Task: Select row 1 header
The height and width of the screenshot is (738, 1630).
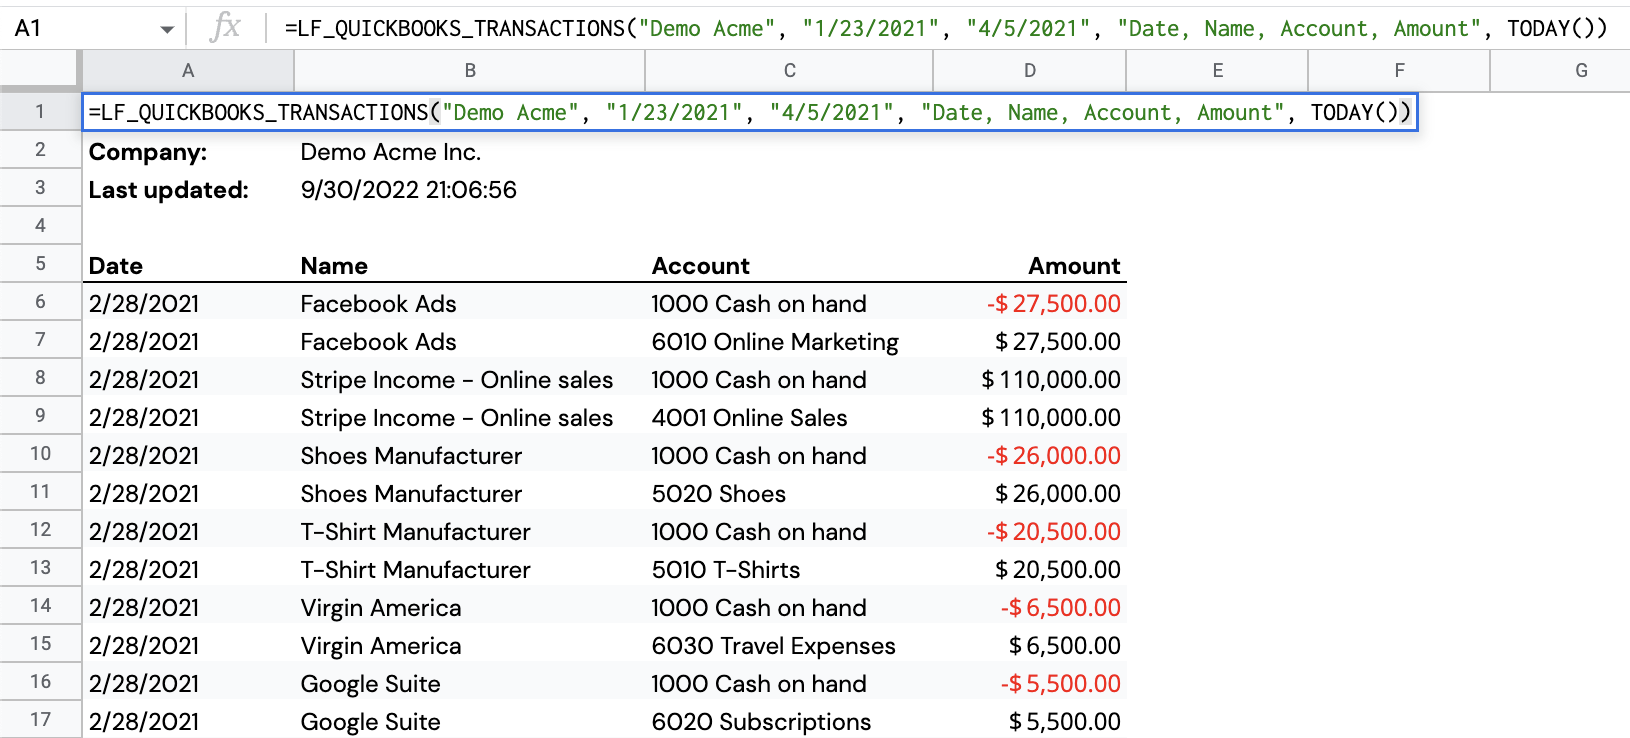Action: [40, 112]
